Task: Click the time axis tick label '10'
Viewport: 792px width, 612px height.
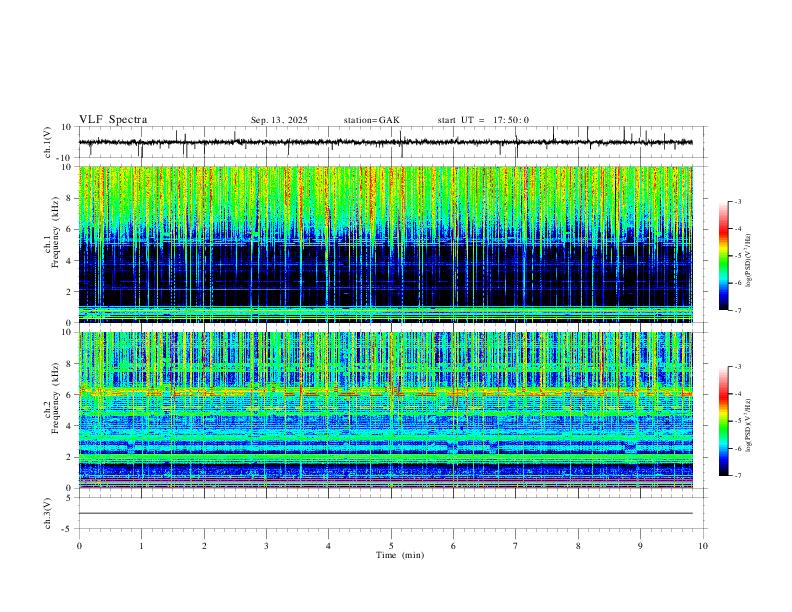Action: click(x=703, y=546)
